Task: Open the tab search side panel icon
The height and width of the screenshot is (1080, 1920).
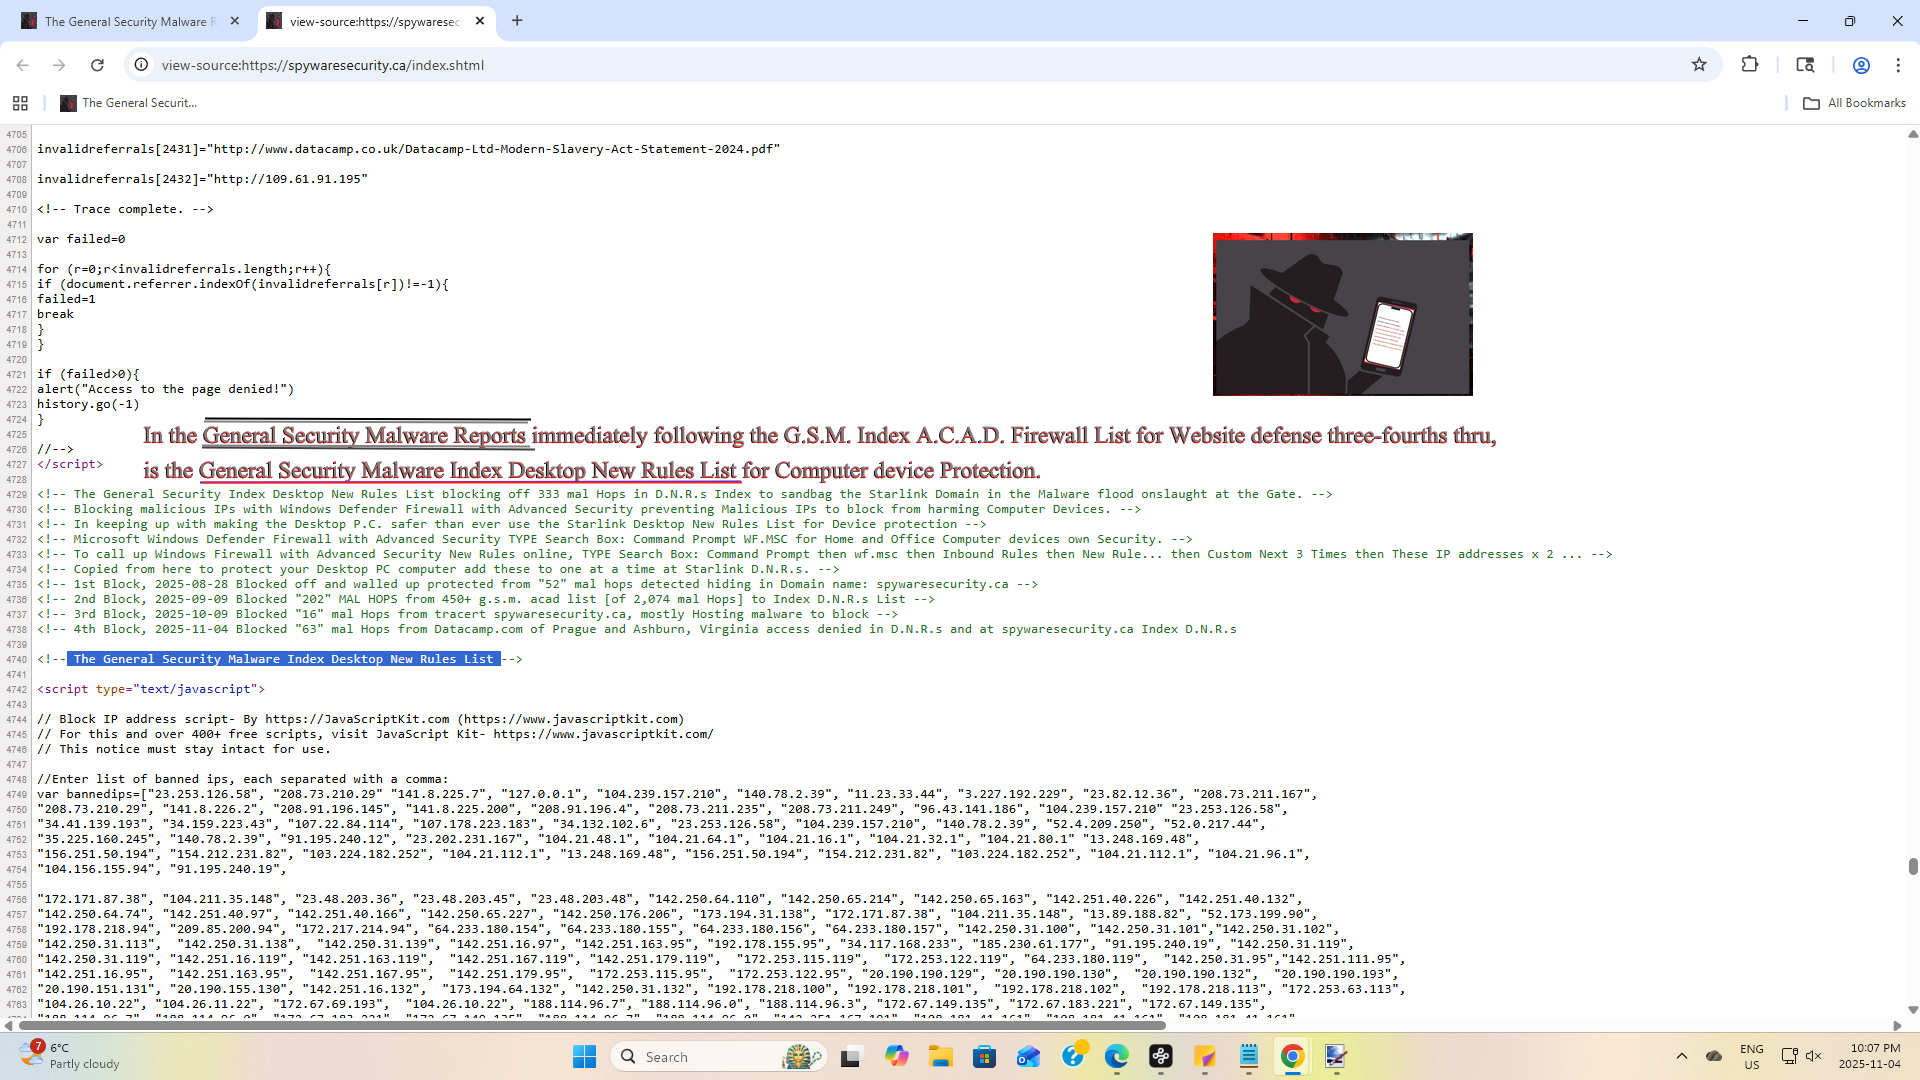Action: [1805, 65]
